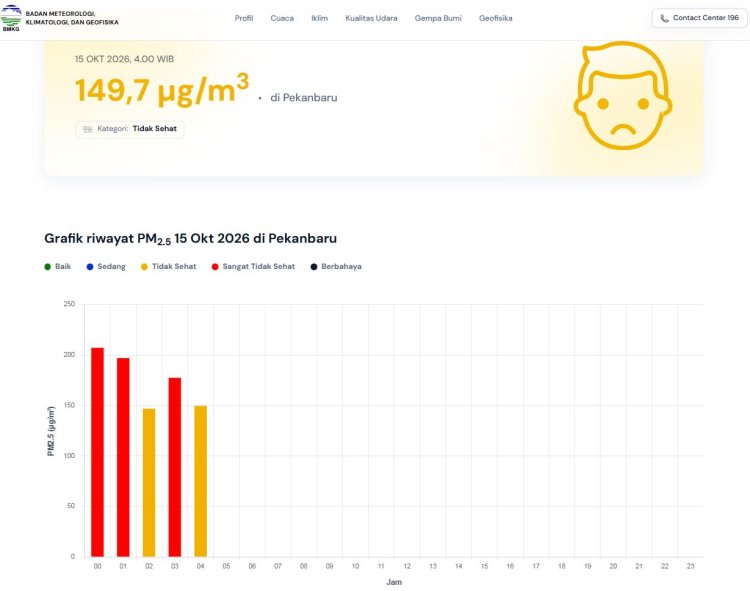Toggle the Berbahaya legend item
Viewport: 750px width, 591px height.
point(336,266)
